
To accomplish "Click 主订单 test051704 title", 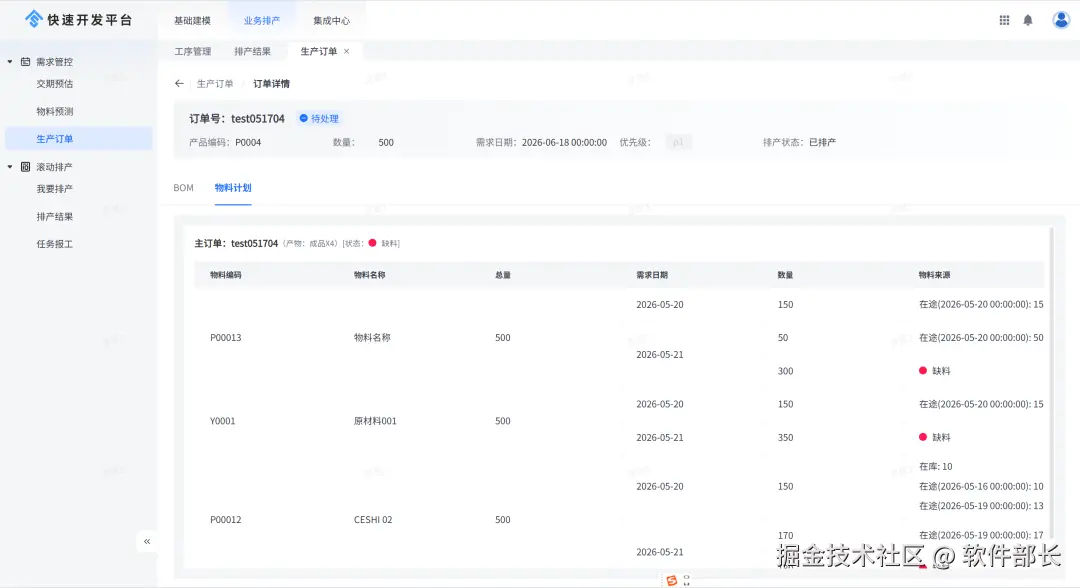I will [x=236, y=243].
